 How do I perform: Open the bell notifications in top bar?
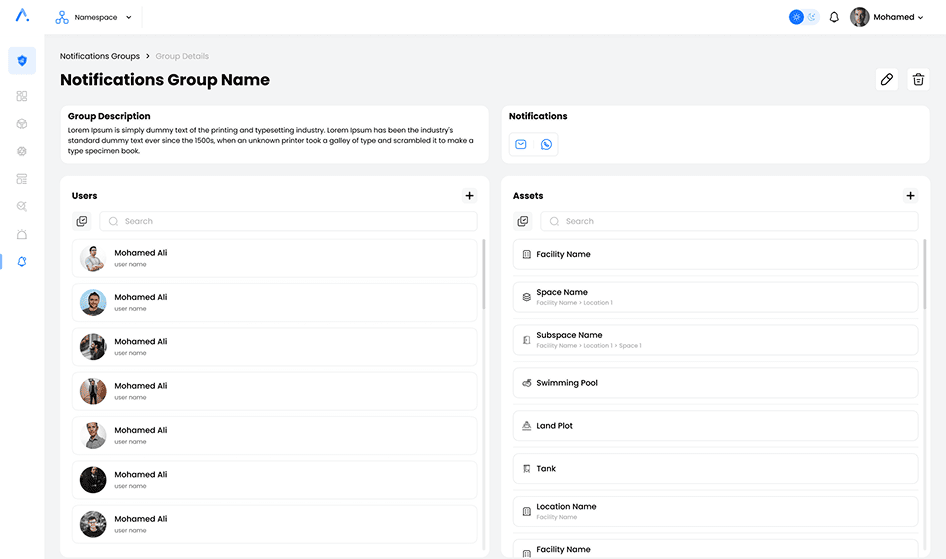[834, 17]
